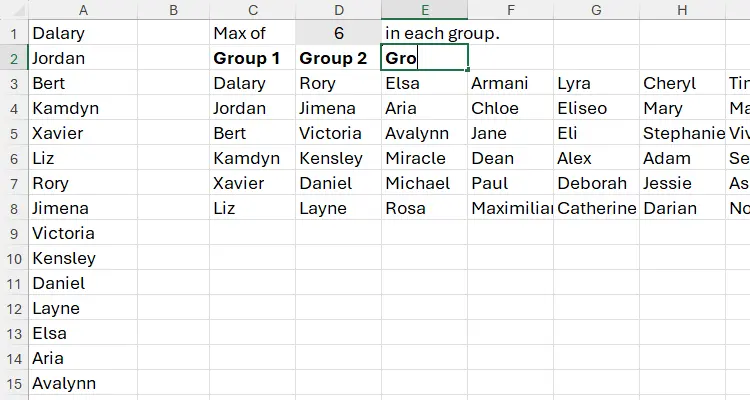The width and height of the screenshot is (750, 400).
Task: Select the Max of cell
Action: (x=252, y=33)
